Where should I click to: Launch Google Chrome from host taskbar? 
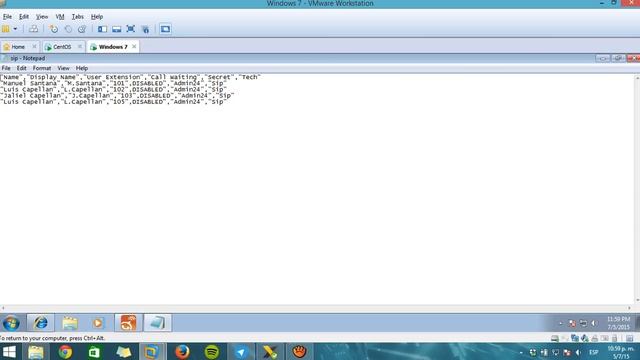click(x=65, y=352)
